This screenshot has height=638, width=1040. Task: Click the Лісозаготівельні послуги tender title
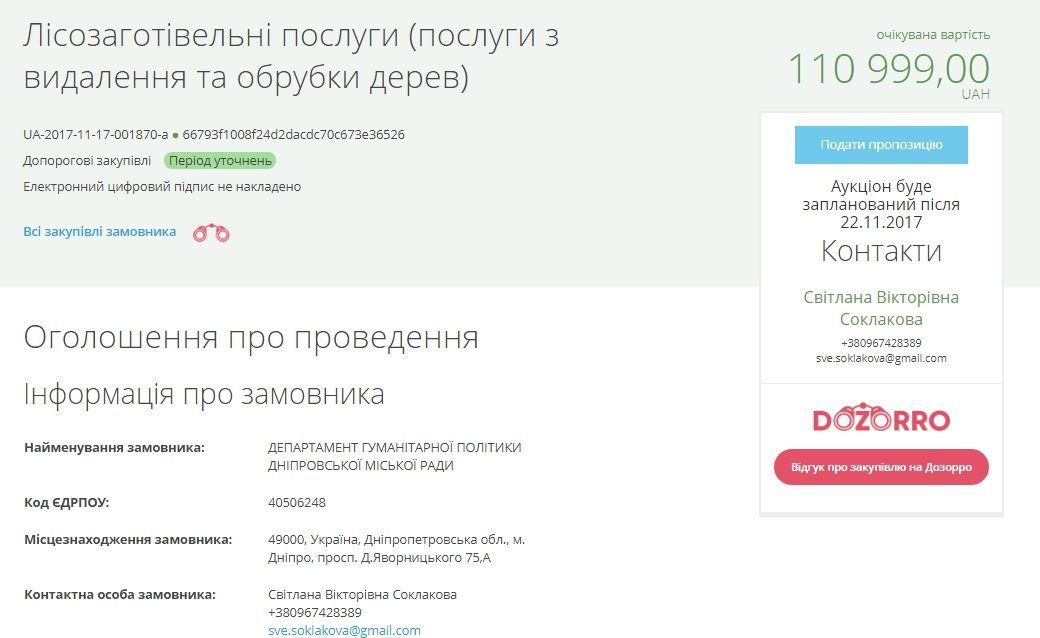tap(290, 57)
